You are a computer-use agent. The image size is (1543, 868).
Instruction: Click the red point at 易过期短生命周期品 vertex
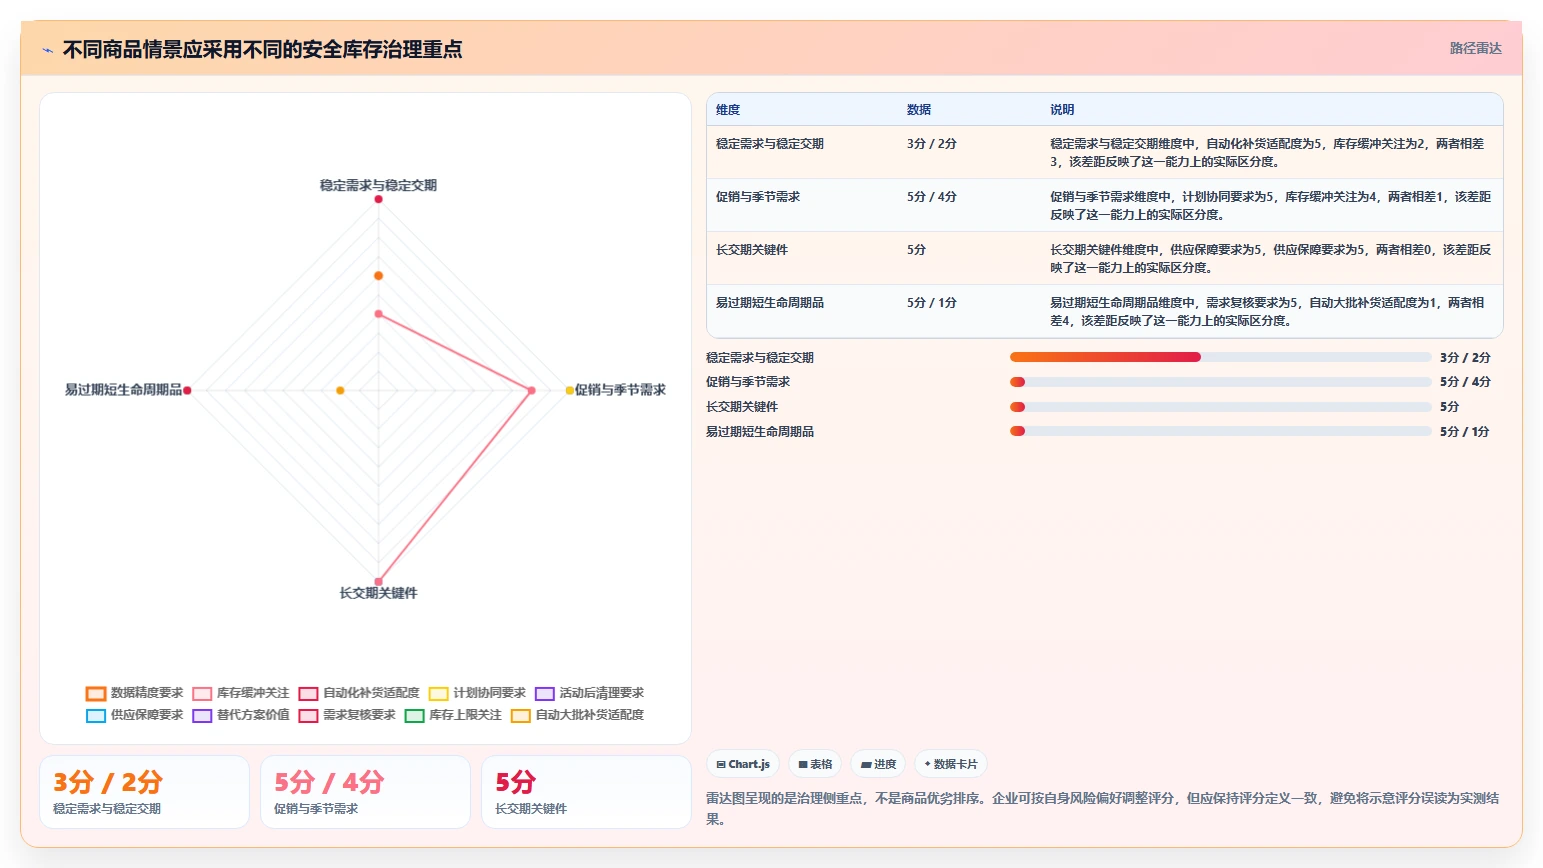[187, 390]
